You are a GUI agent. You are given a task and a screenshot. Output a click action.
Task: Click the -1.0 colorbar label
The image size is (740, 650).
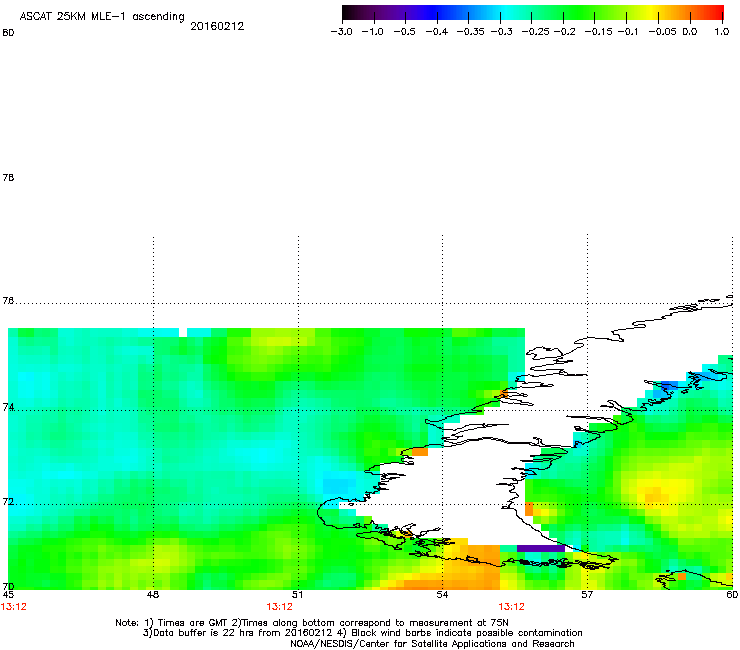coord(372,32)
